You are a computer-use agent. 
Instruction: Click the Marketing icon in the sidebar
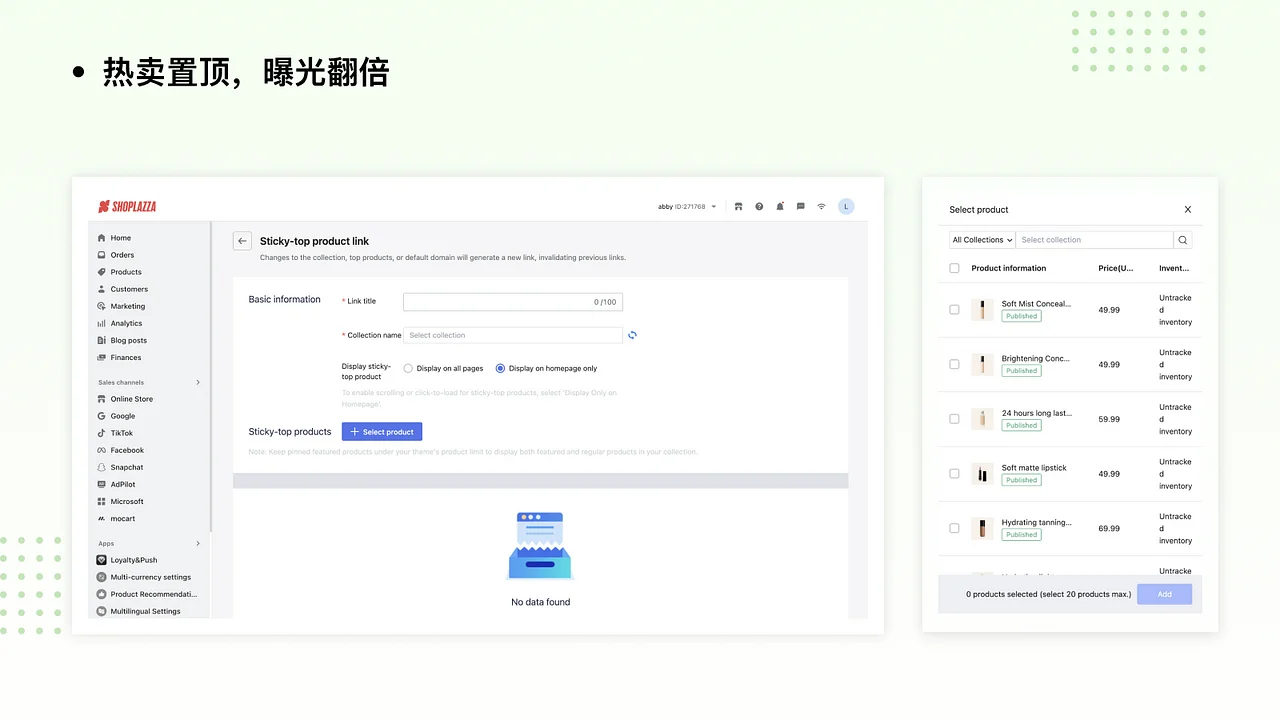[x=102, y=306]
